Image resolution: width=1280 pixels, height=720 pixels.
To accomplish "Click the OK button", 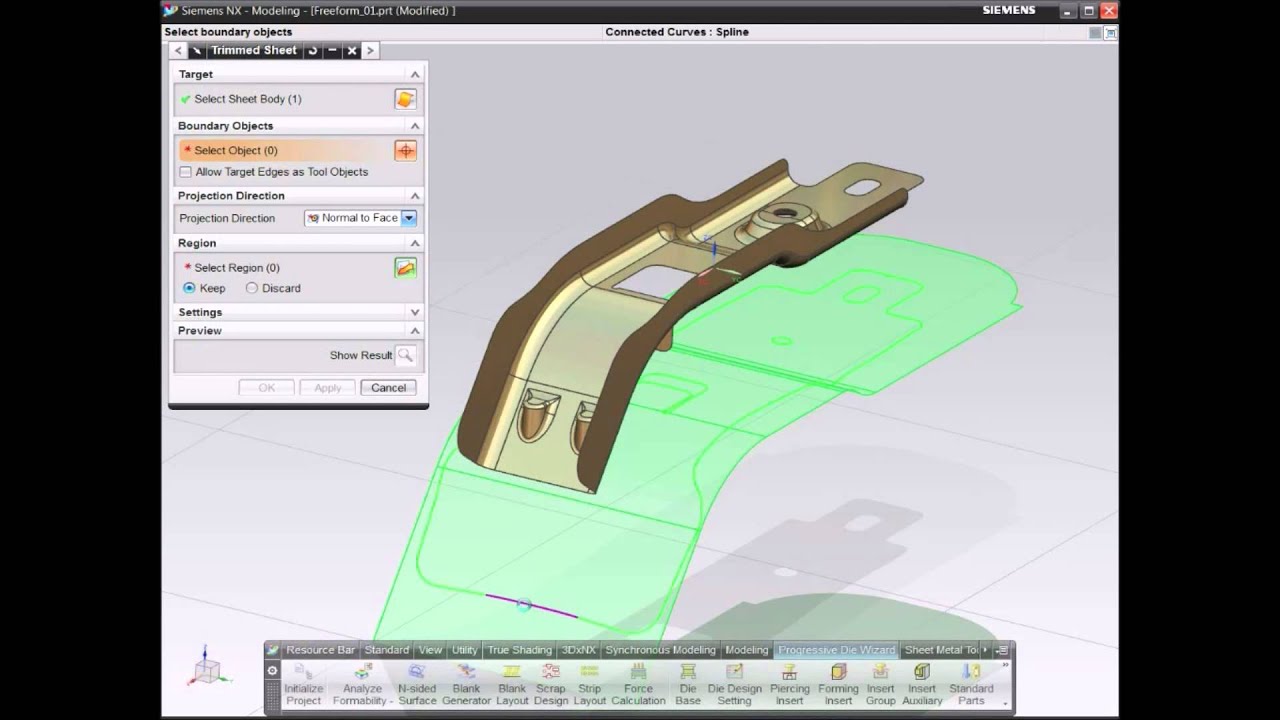I will pos(267,388).
